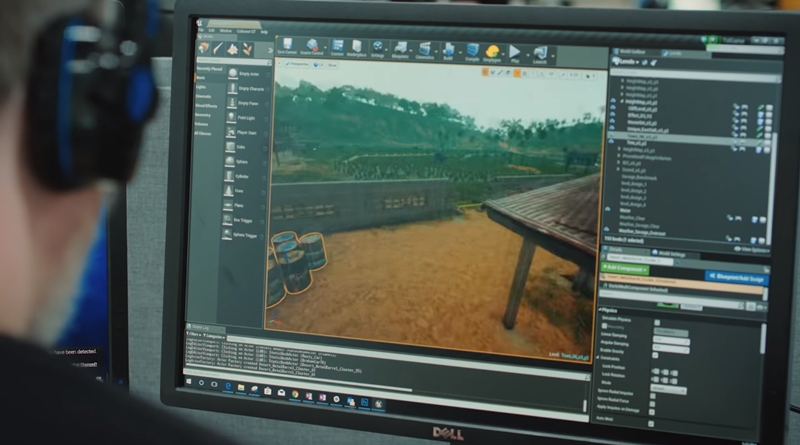The image size is (800, 445).
Task: Select the Landscape mode icon
Action: coord(233,49)
